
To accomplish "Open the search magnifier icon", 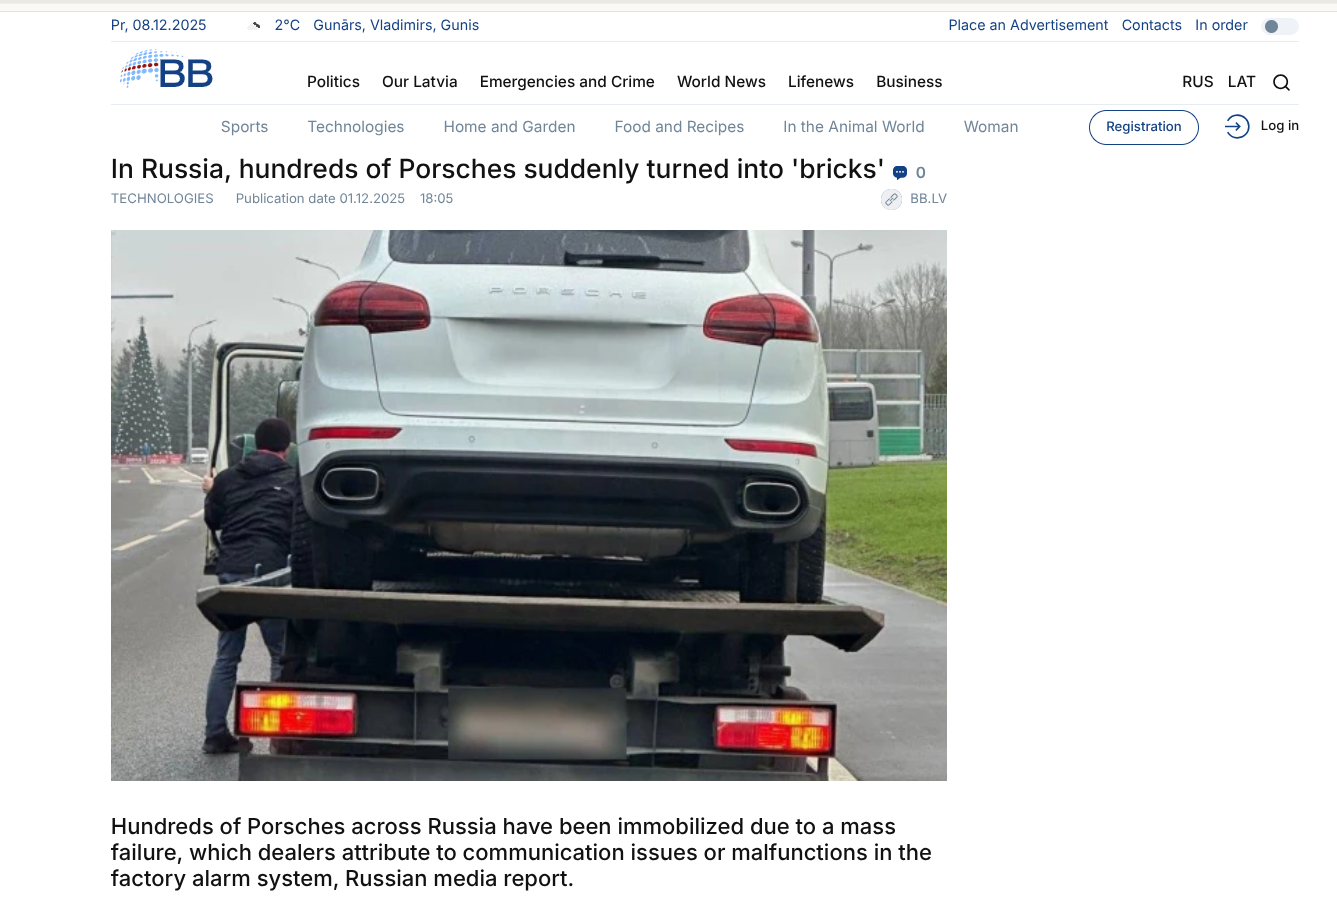I will click(x=1281, y=82).
